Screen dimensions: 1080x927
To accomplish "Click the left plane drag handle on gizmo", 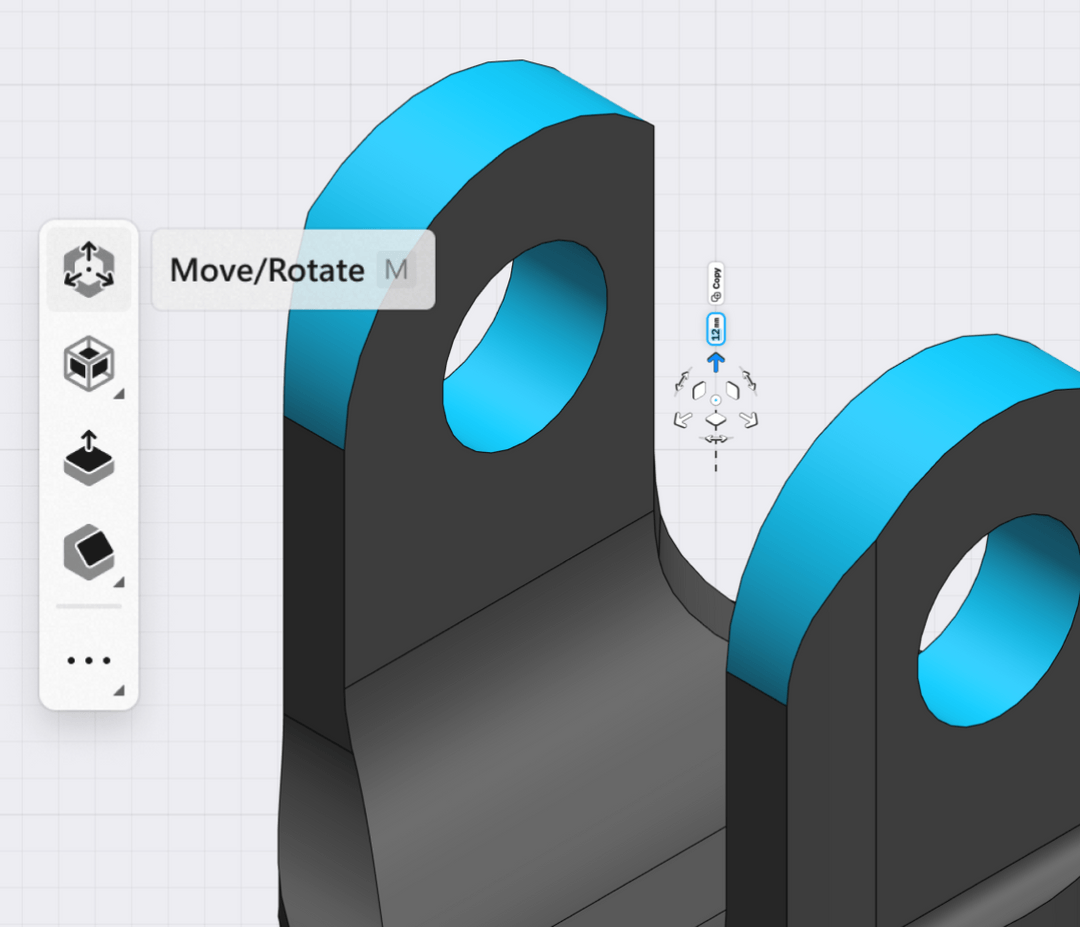I will click(700, 391).
